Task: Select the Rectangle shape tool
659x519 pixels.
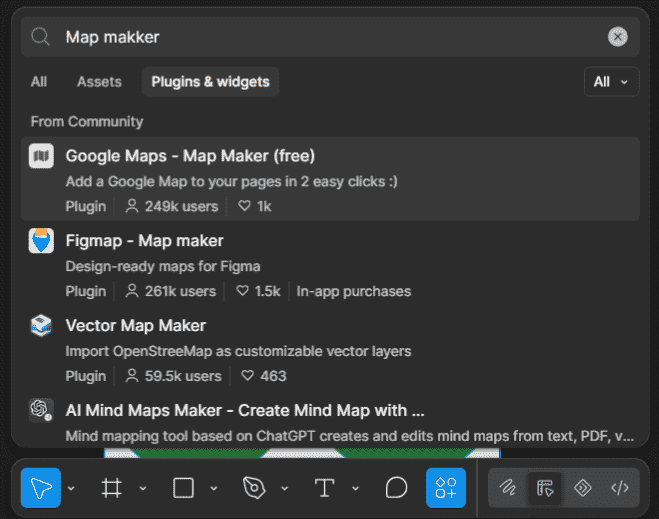Action: click(183, 488)
